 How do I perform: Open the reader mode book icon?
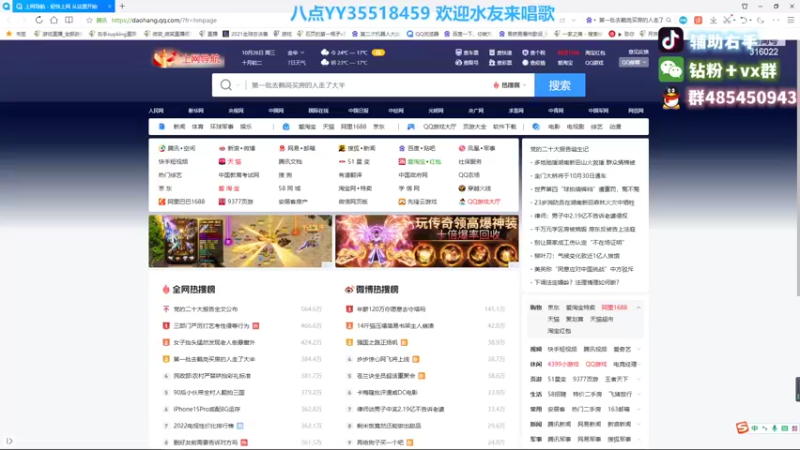(69, 20)
